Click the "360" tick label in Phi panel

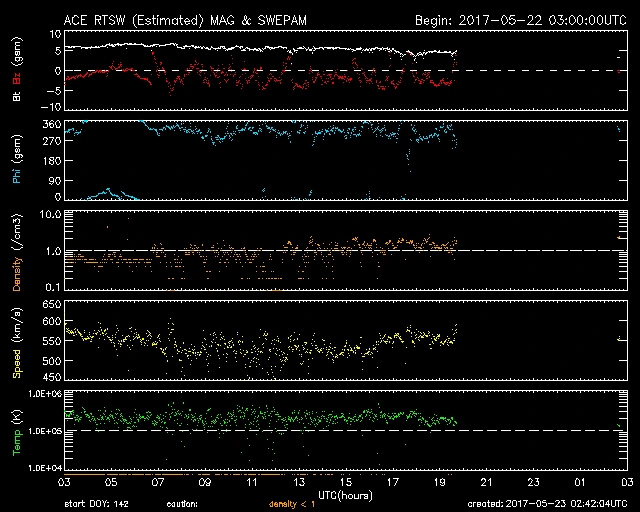point(52,124)
